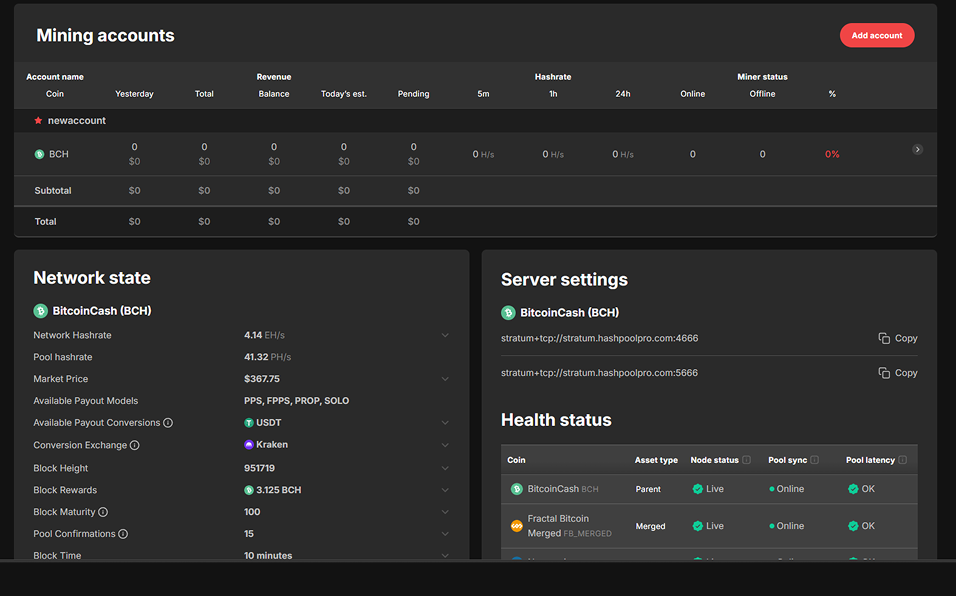Open info icon for Block Maturity
The width and height of the screenshot is (956, 596).
click(103, 512)
